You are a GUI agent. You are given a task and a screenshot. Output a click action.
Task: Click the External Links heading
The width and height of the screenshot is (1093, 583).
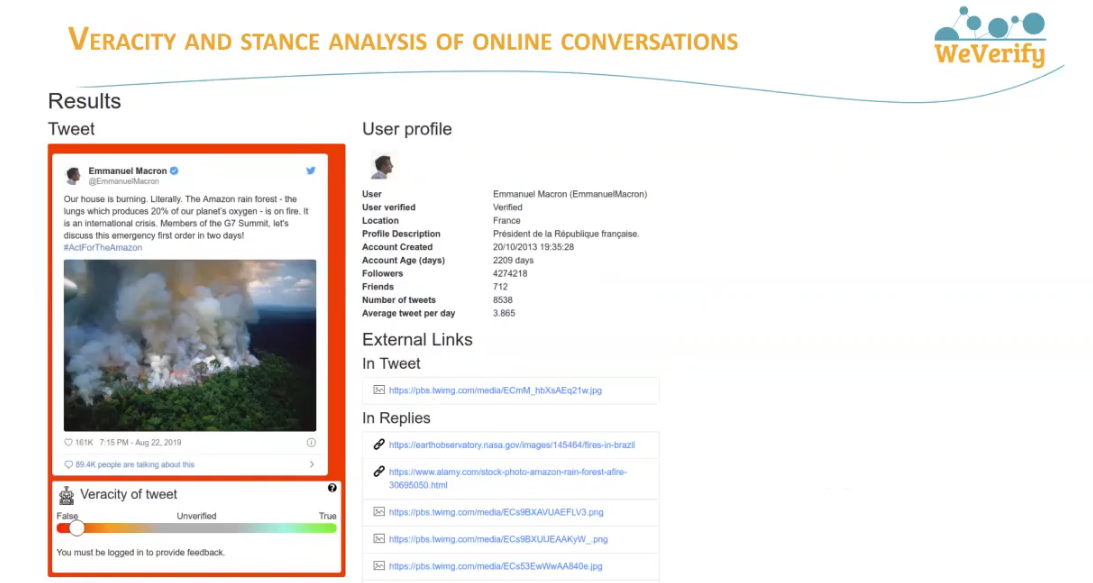pos(418,340)
